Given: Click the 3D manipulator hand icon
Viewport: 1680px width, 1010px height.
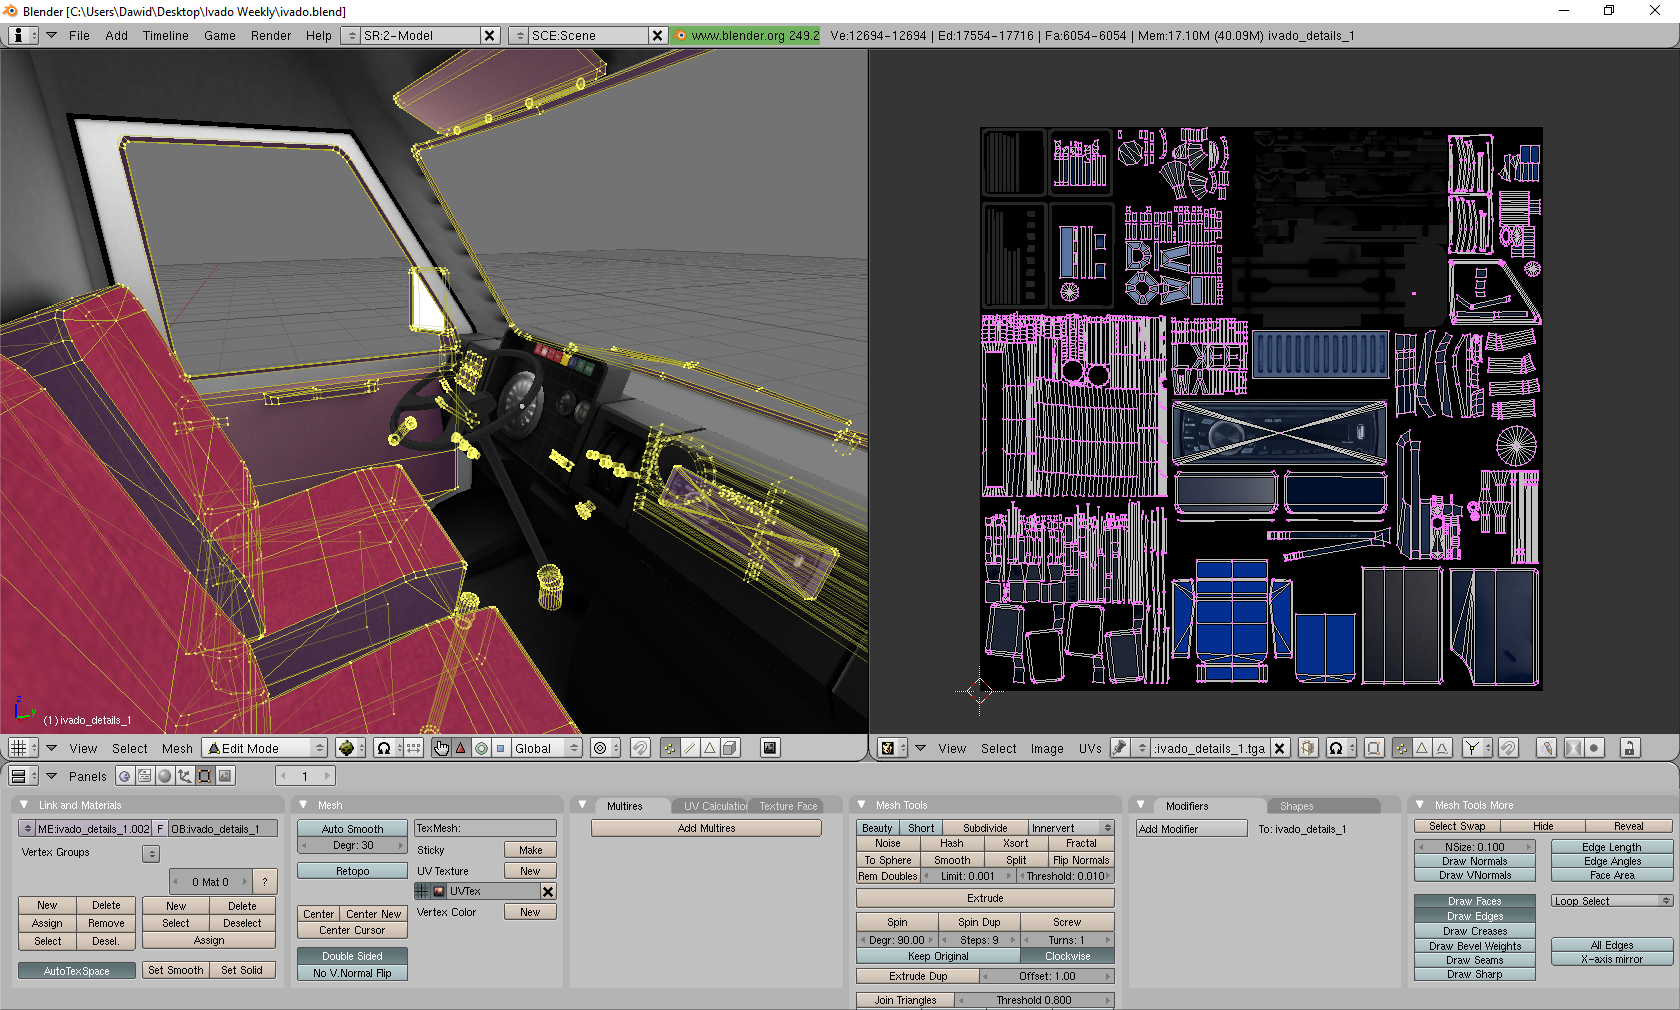Looking at the screenshot, I should coord(441,748).
